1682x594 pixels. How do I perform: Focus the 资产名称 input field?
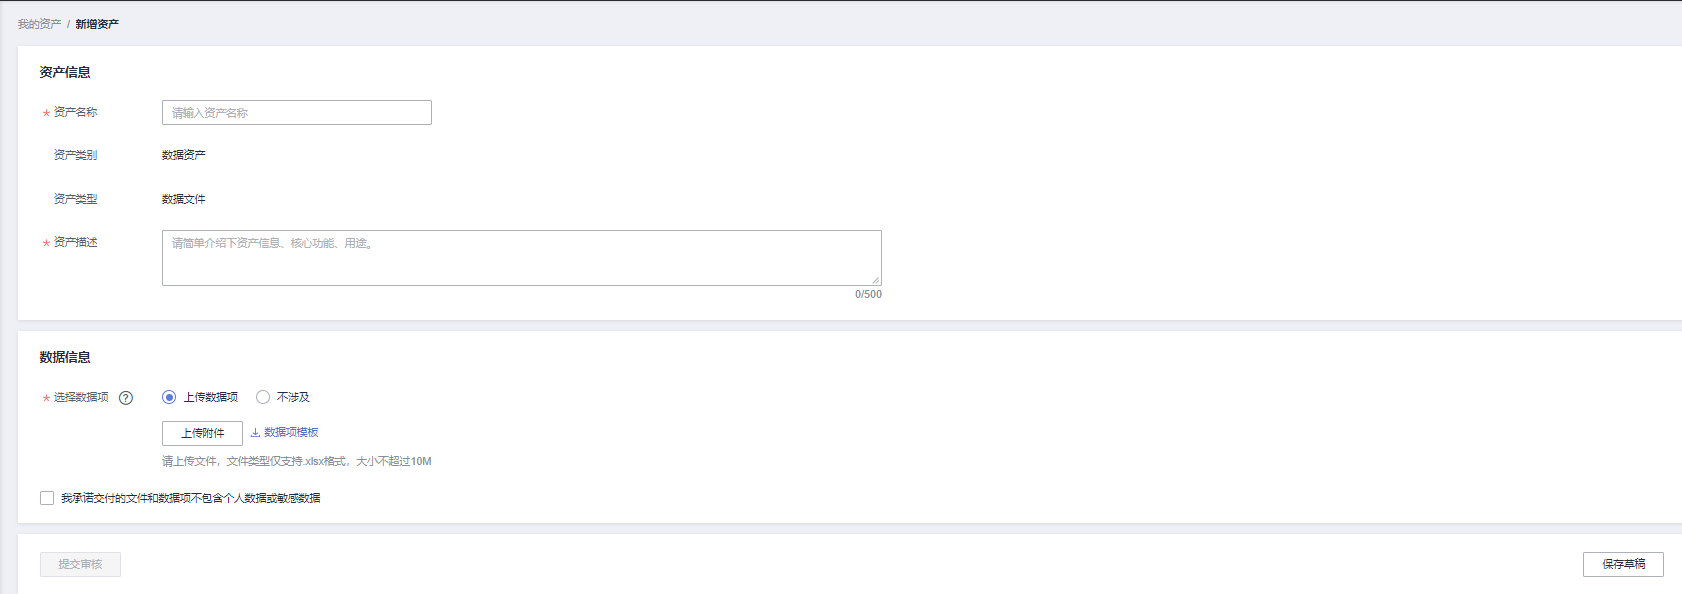pos(297,113)
